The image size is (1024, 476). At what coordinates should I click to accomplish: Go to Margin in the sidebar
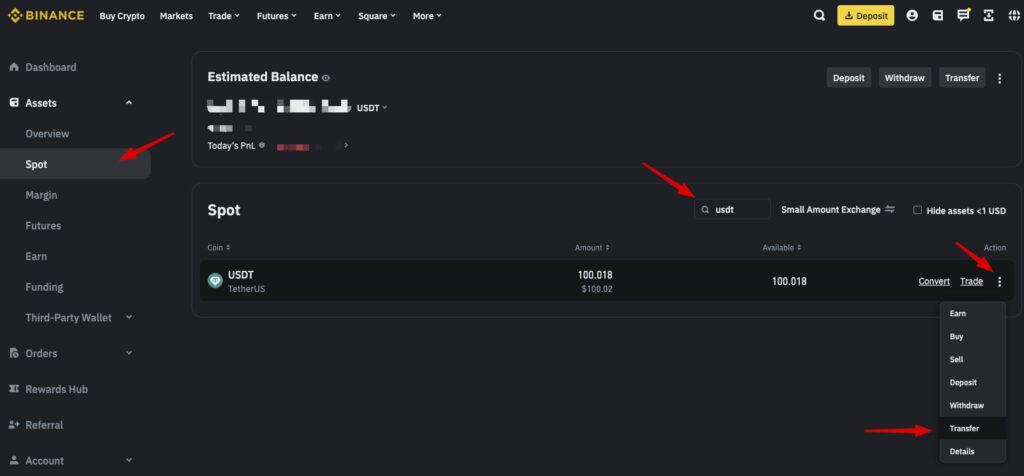(41, 195)
